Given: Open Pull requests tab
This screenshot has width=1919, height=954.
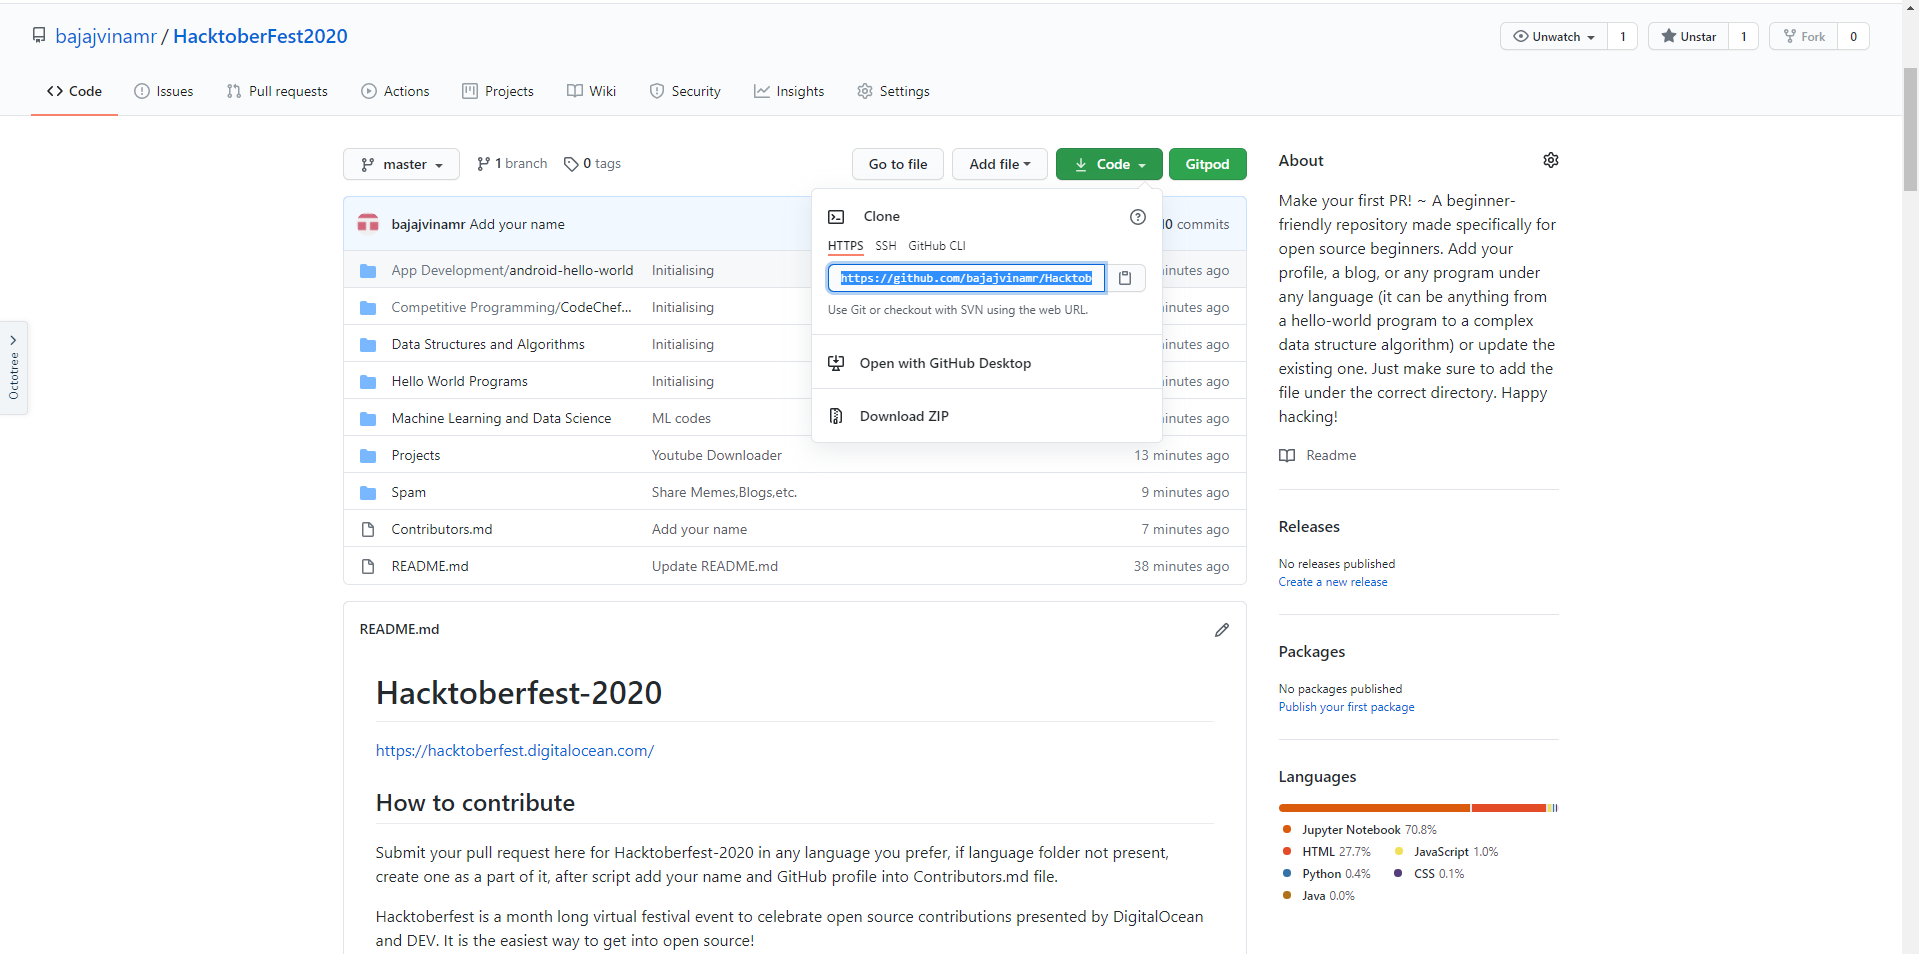Looking at the screenshot, I should (x=277, y=91).
